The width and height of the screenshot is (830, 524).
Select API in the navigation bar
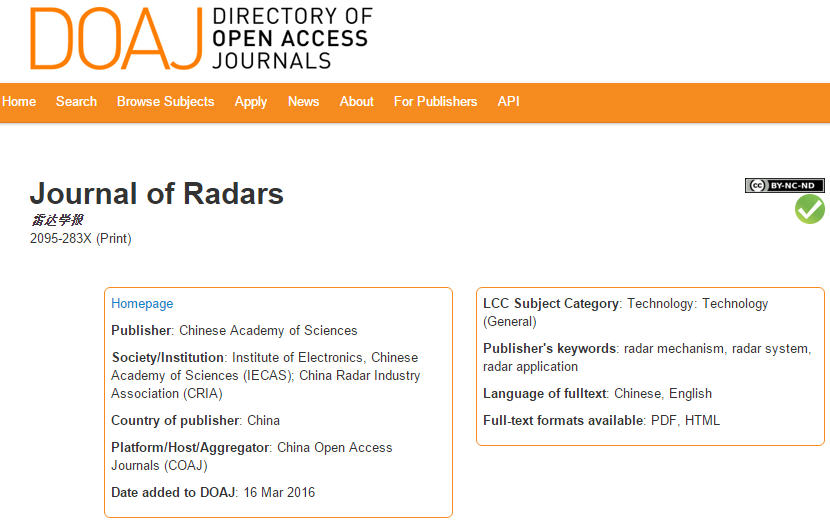pos(508,101)
